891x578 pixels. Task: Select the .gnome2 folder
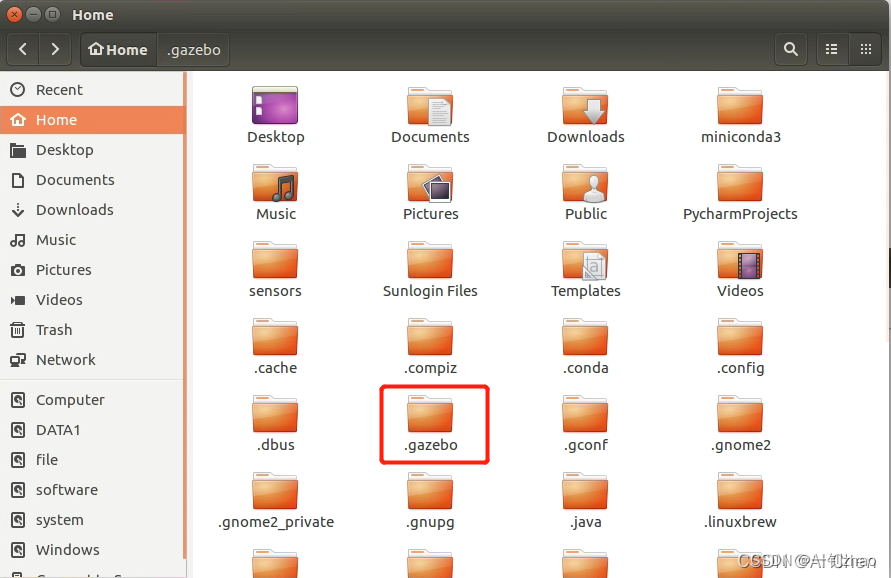coord(740,423)
